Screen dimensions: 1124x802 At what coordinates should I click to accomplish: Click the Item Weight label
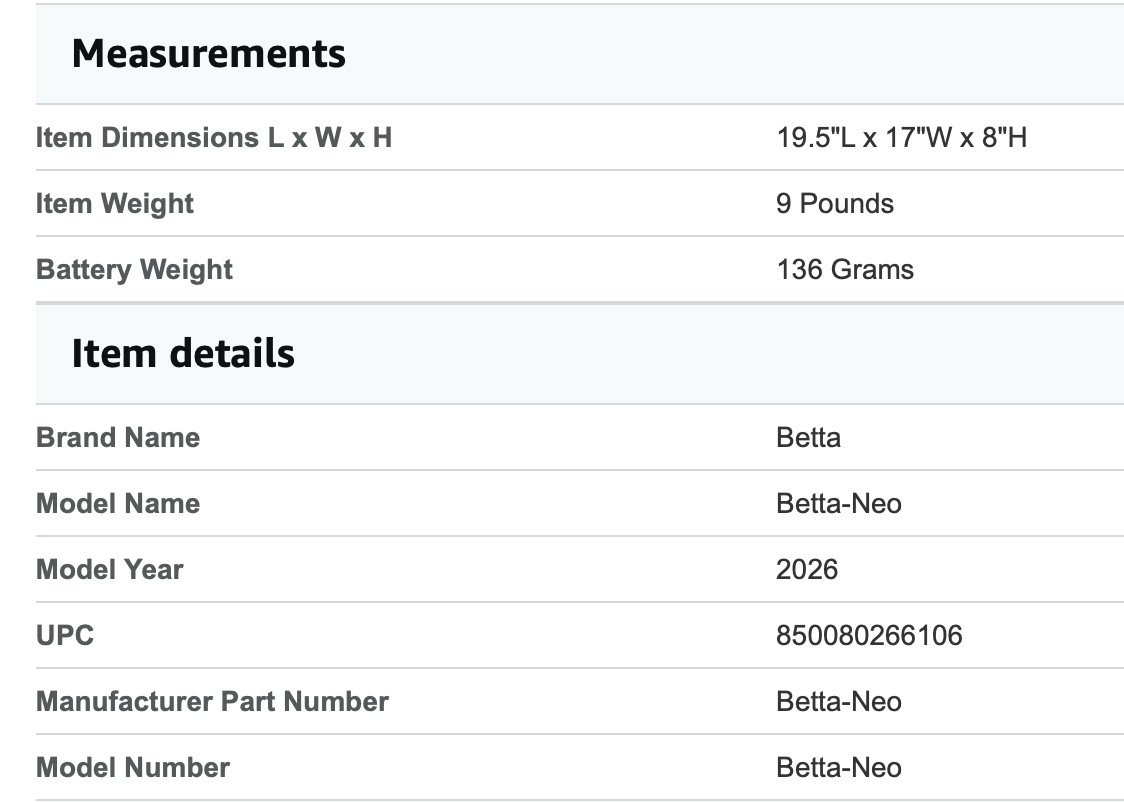pos(115,204)
